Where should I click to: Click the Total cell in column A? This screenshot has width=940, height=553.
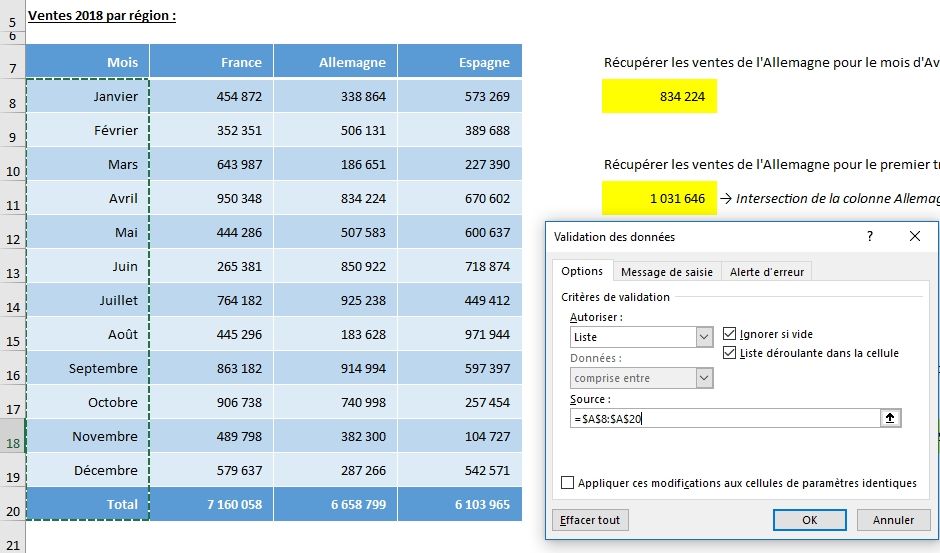click(87, 505)
